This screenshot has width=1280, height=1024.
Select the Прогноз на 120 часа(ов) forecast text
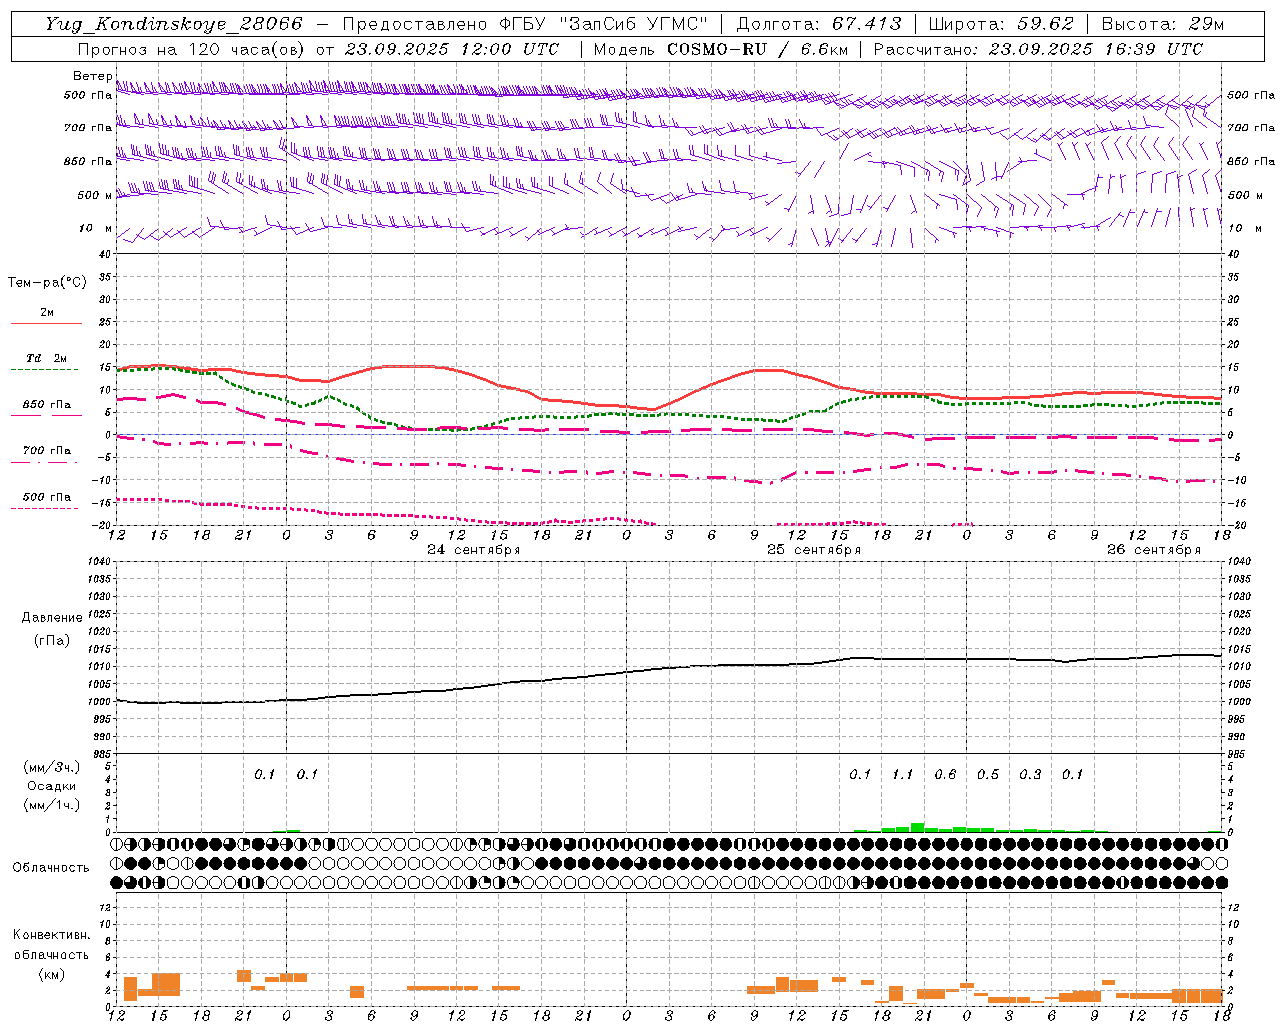(193, 49)
